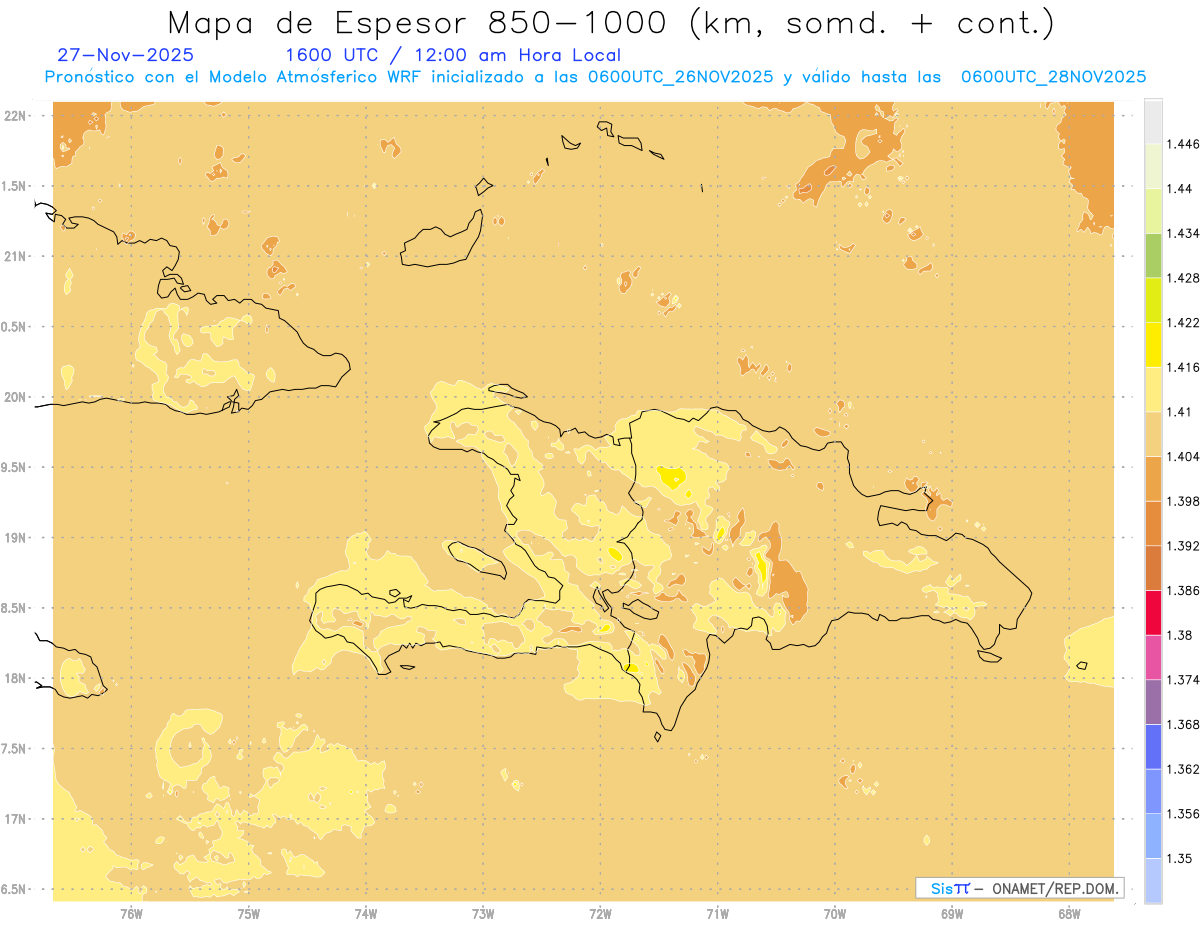This screenshot has height=927, width=1200.
Task: Select the pink 1.374–1.38 legend swatch
Action: tap(1153, 657)
